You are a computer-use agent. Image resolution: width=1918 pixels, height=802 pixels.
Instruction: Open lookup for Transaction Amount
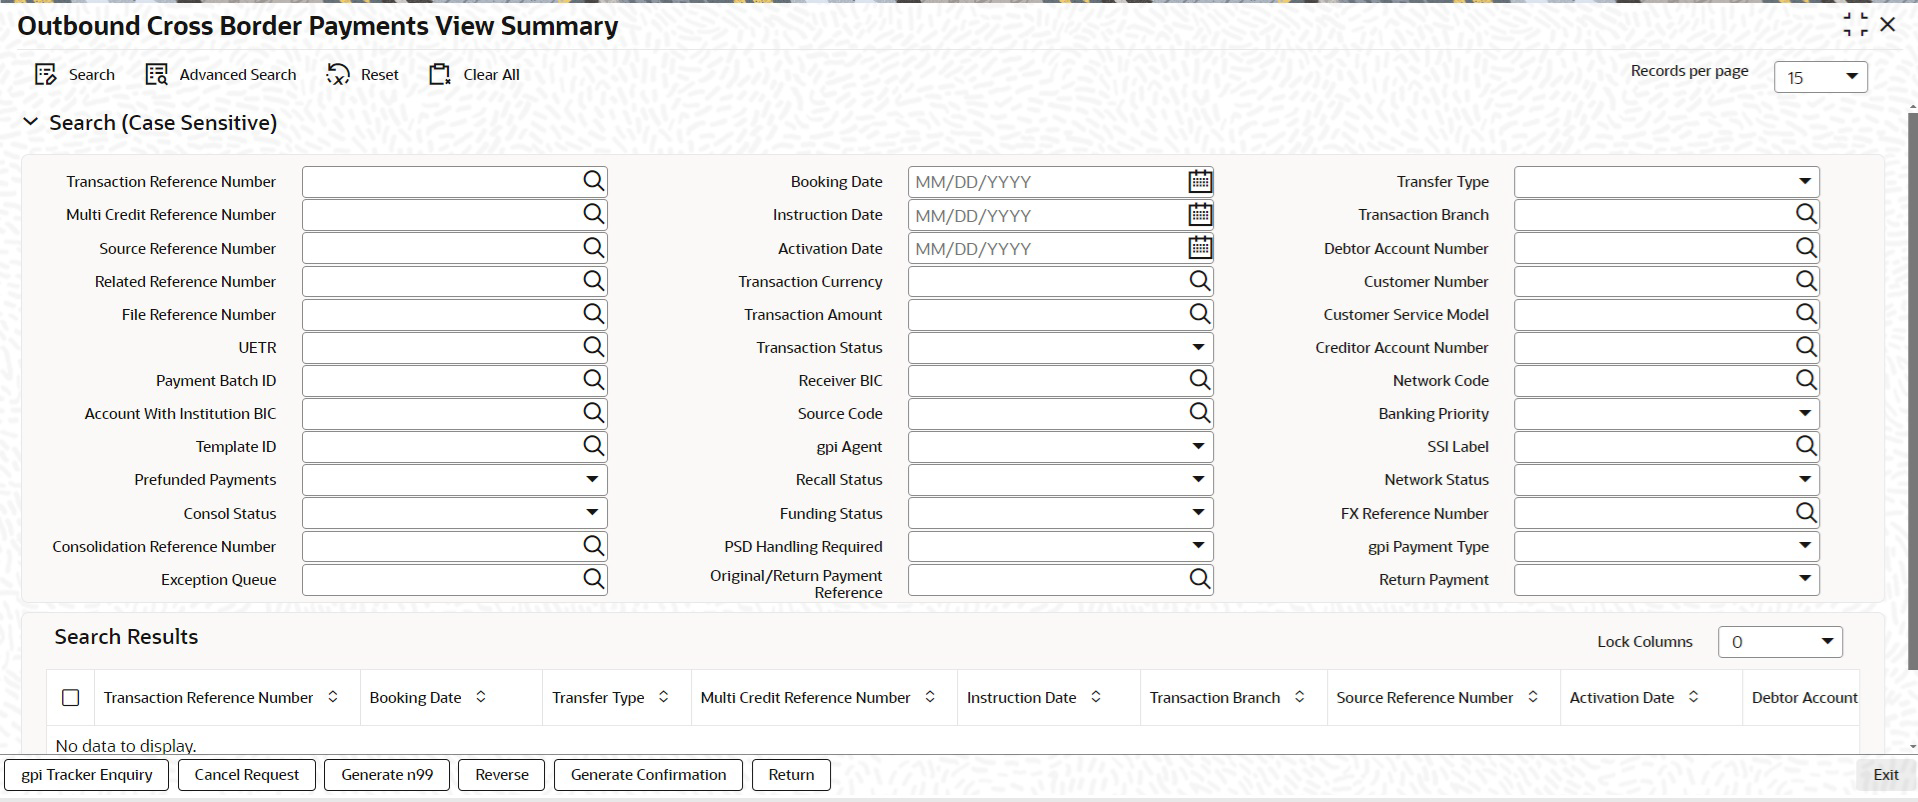pyautogui.click(x=1200, y=314)
